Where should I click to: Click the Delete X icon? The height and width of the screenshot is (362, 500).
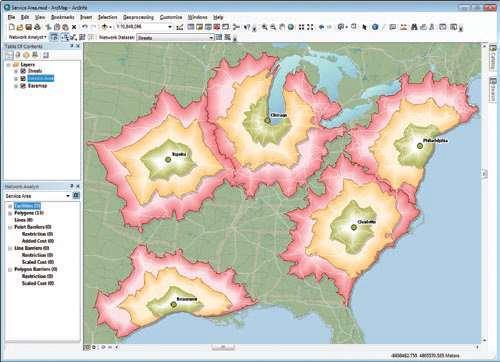(x=74, y=27)
